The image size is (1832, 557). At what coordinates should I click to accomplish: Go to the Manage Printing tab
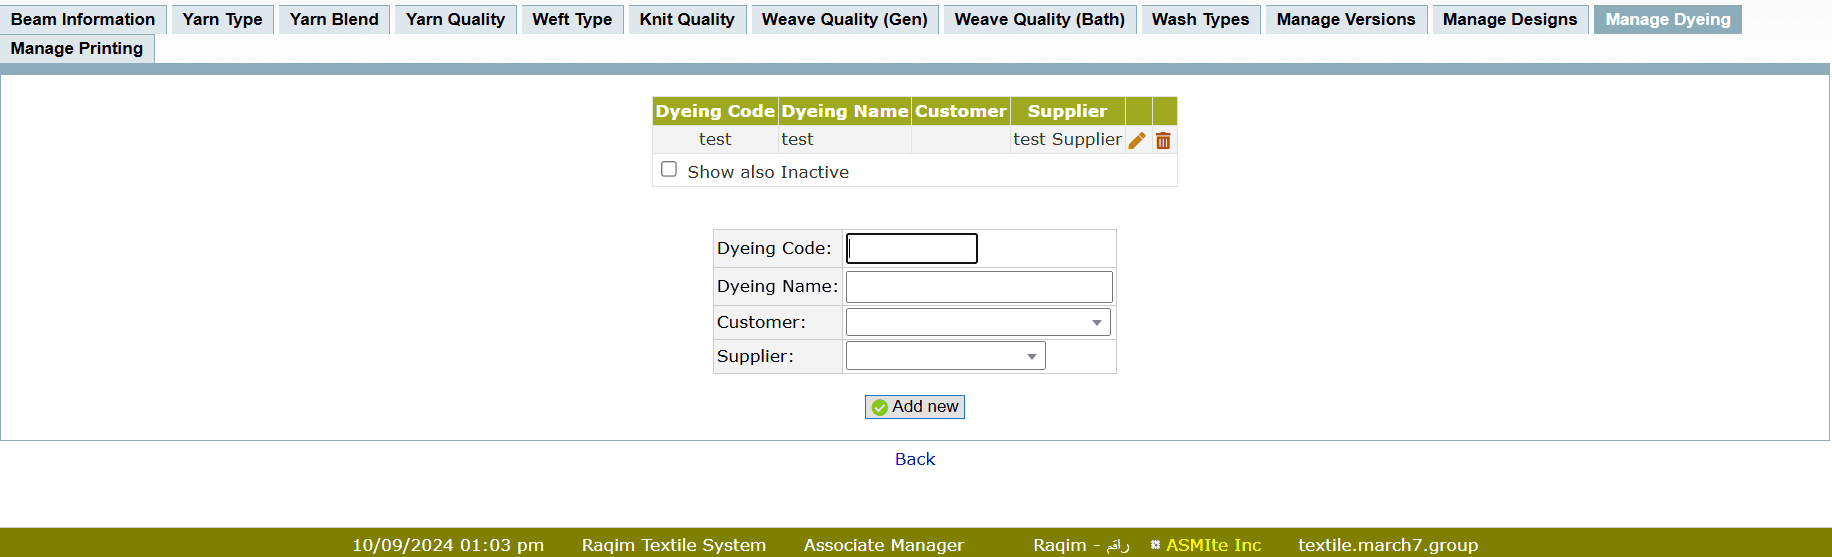77,48
